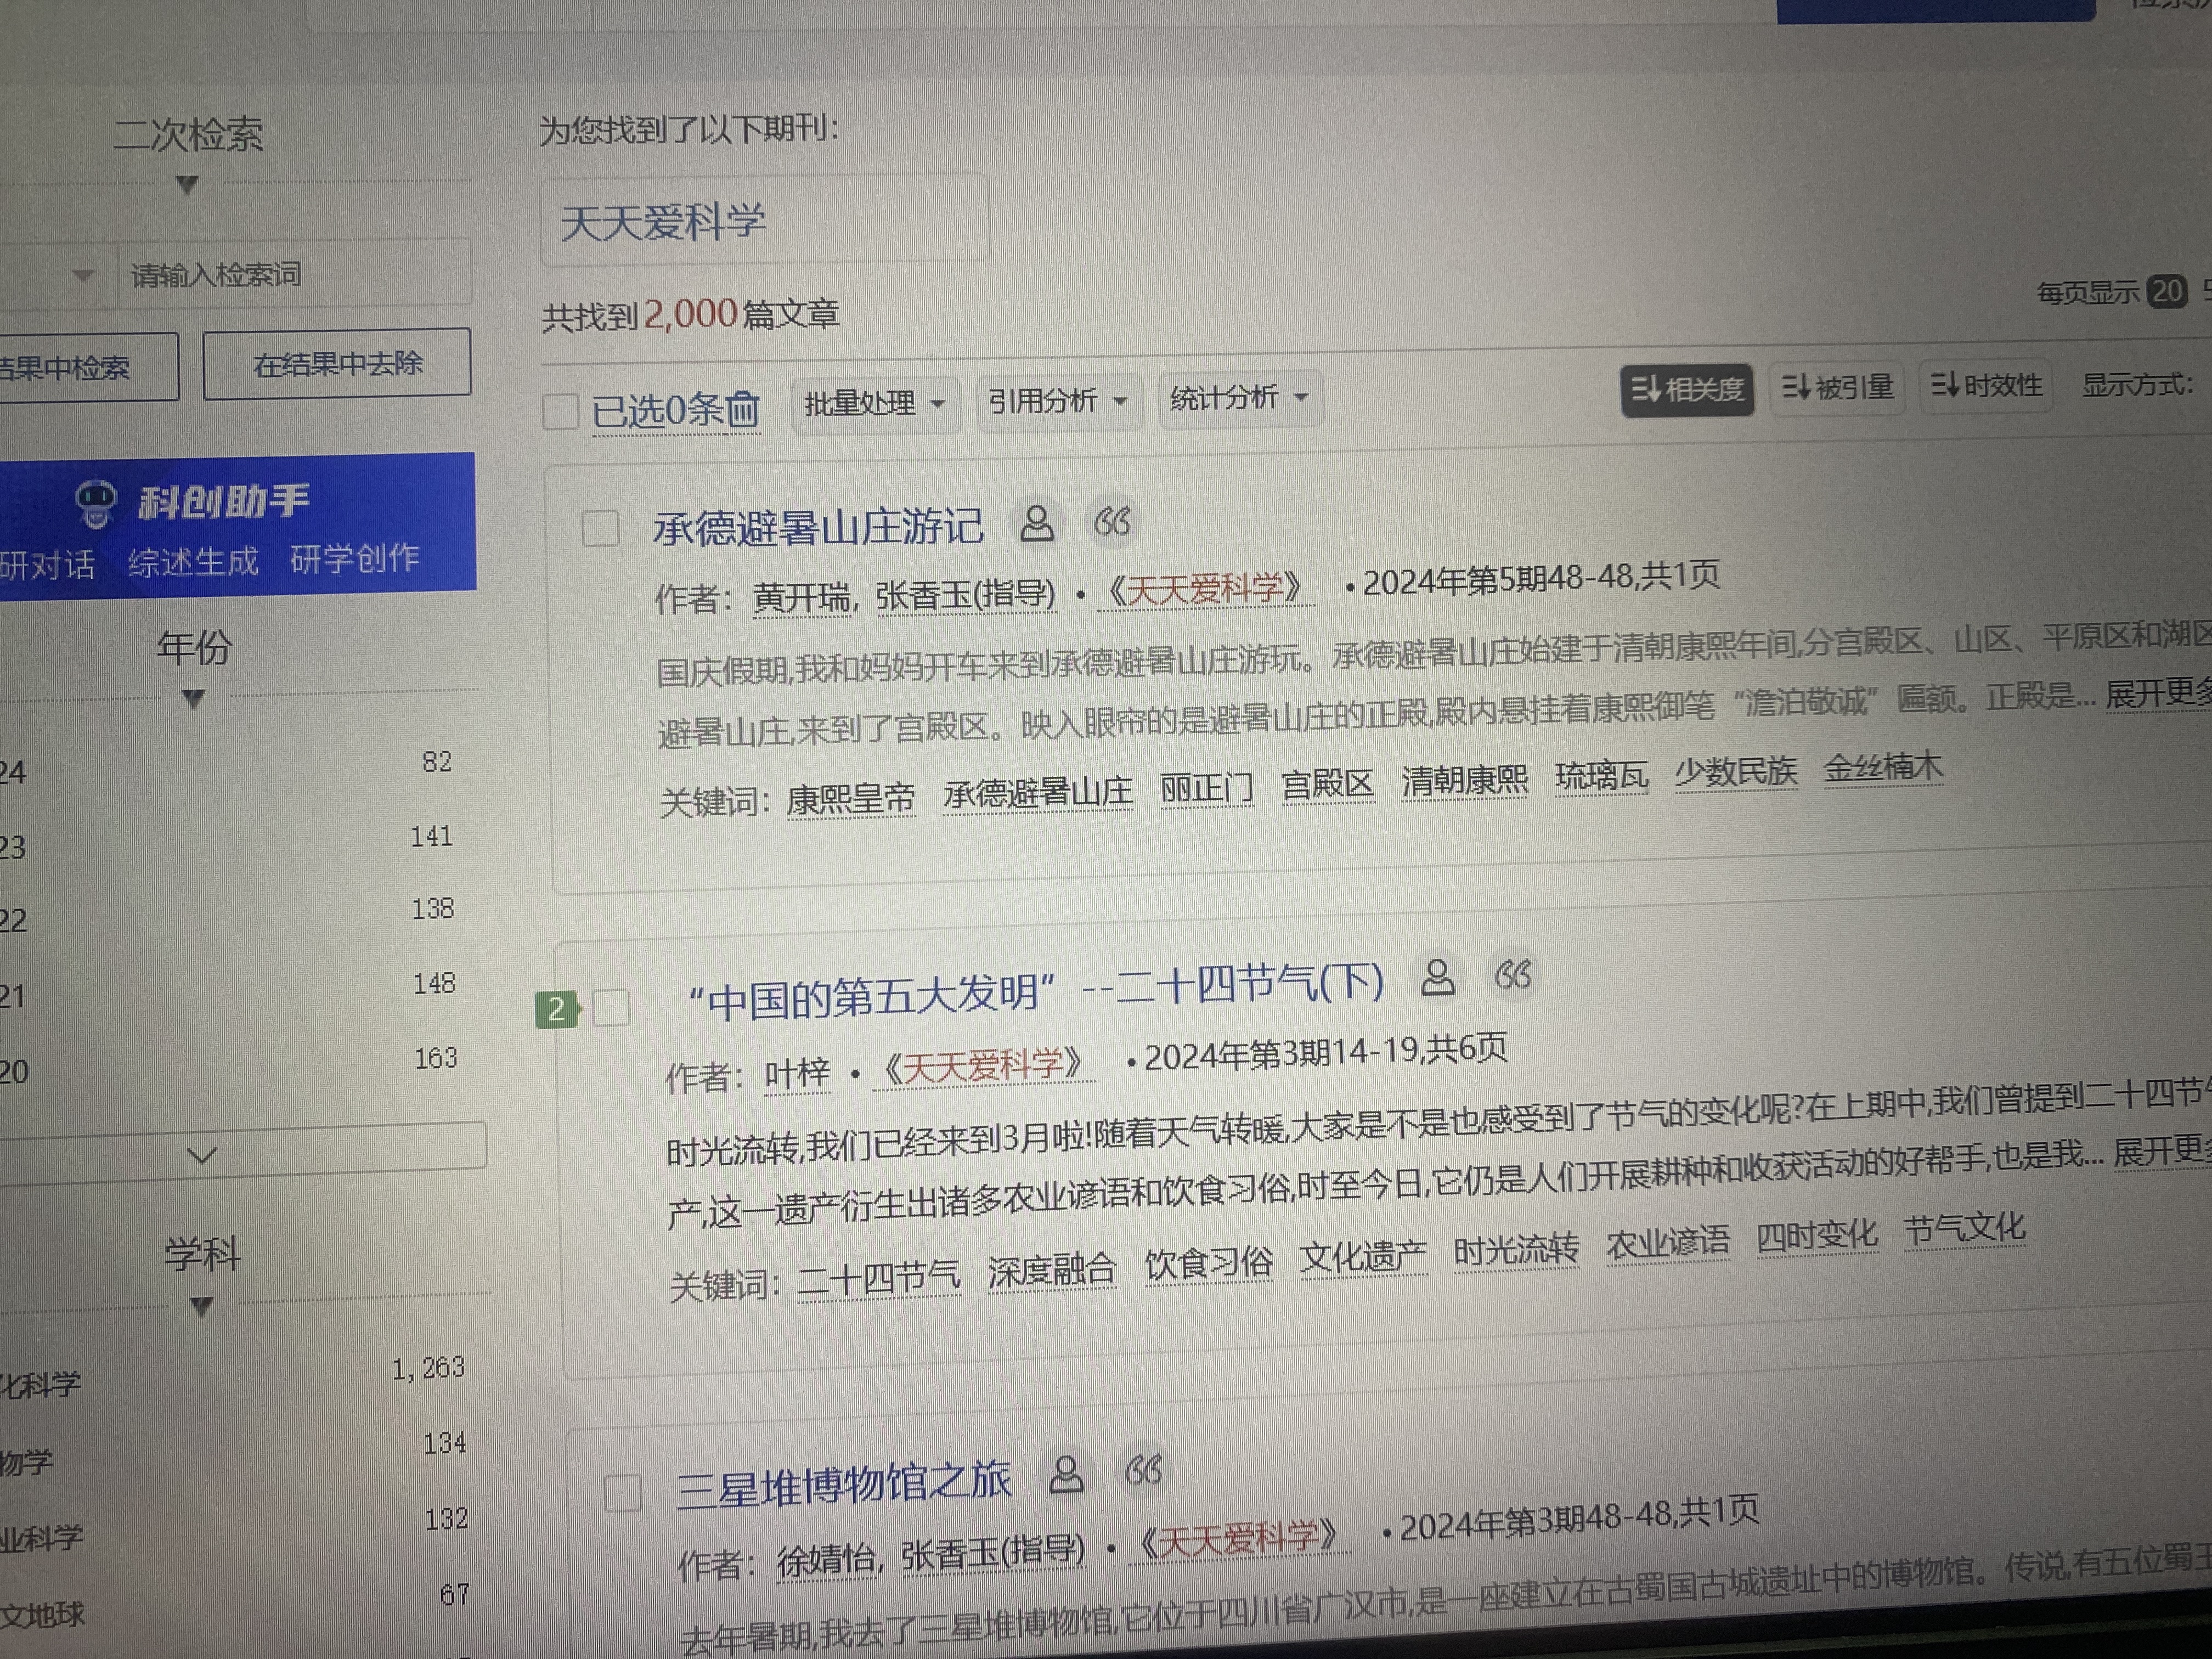The image size is (2212, 1659).
Task: Click the citation quote icon for 二十四节气(下)
Action: point(1513,975)
